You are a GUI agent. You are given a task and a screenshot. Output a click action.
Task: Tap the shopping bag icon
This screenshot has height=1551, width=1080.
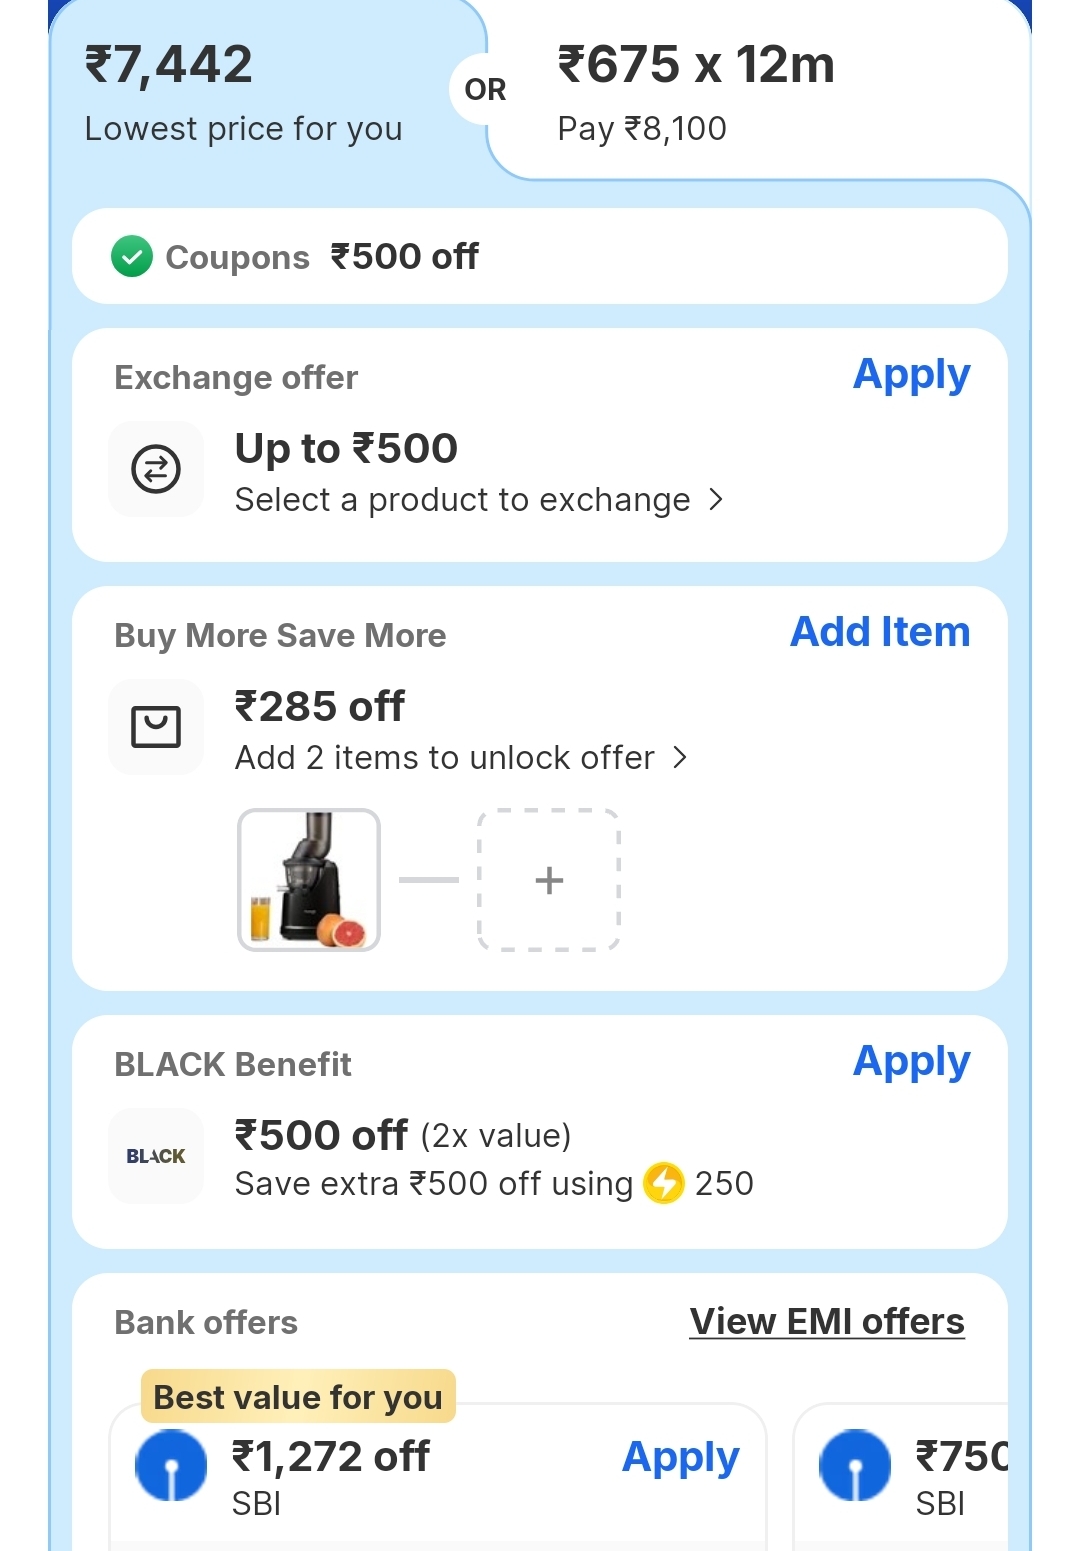[x=156, y=727]
